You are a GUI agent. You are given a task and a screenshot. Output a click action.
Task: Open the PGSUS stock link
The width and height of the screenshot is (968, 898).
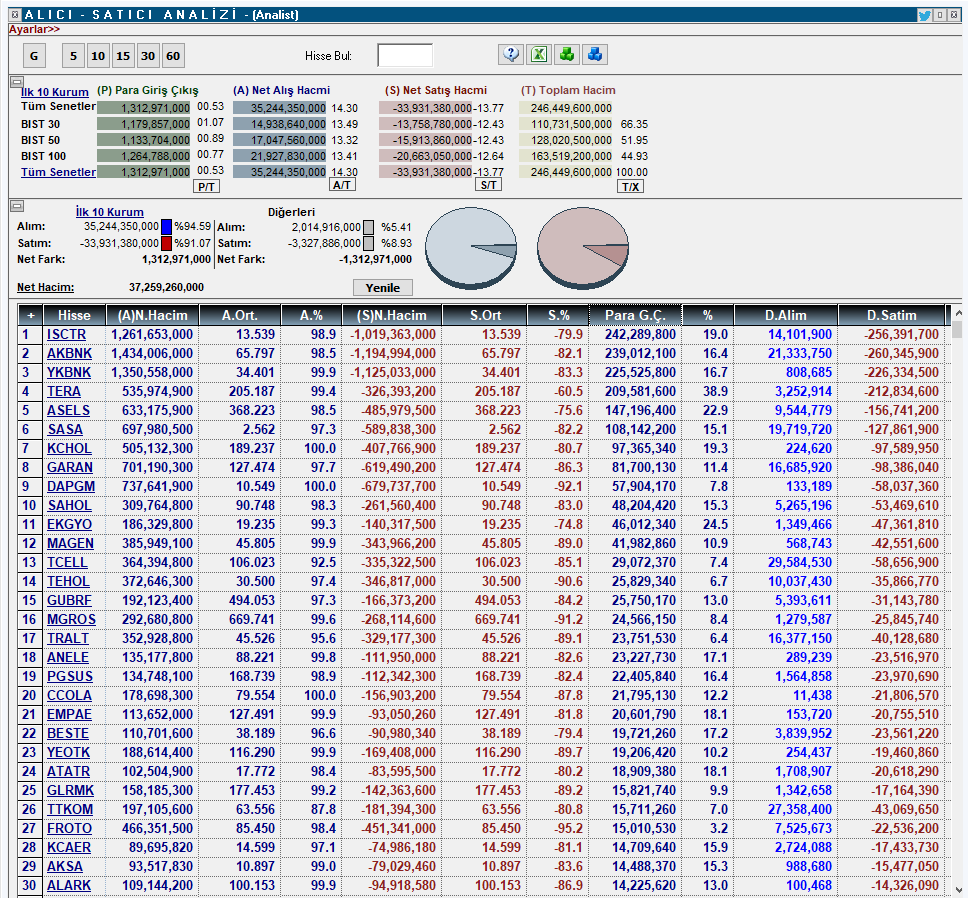tap(70, 676)
